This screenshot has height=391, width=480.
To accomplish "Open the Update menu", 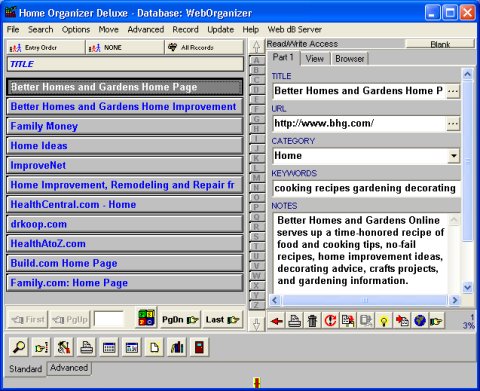I will (x=220, y=29).
